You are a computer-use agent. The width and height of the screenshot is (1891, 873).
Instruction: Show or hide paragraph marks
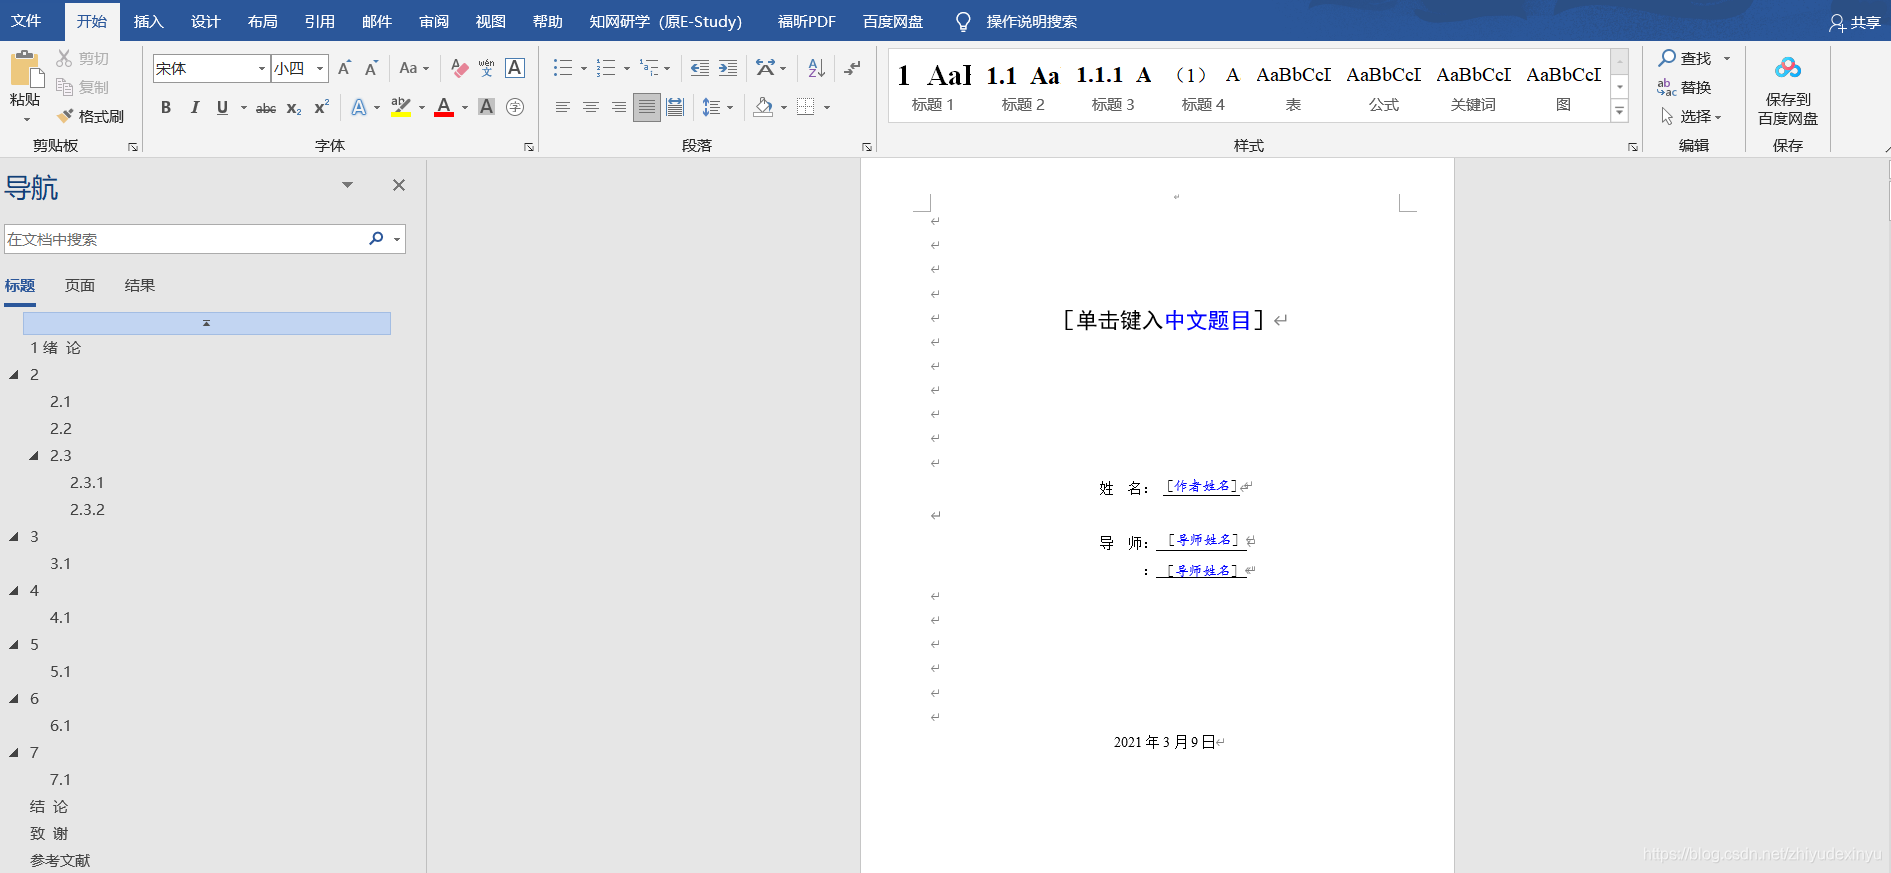tap(852, 68)
